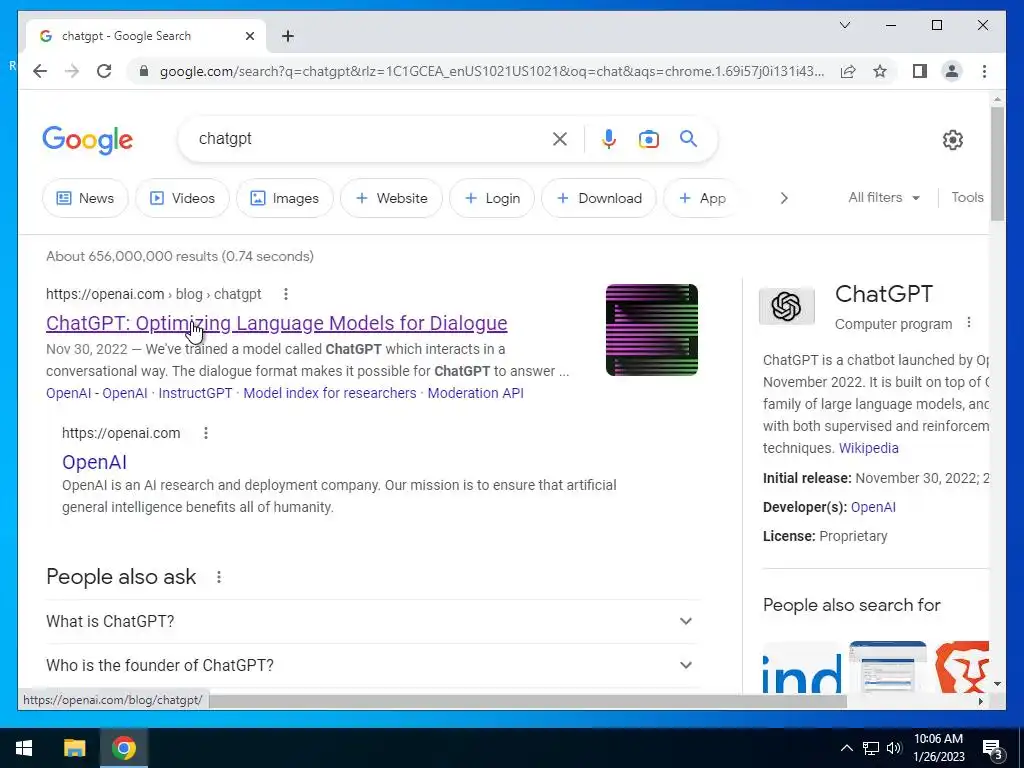This screenshot has height=768, width=1024.
Task: Open the All filters dropdown
Action: click(884, 197)
